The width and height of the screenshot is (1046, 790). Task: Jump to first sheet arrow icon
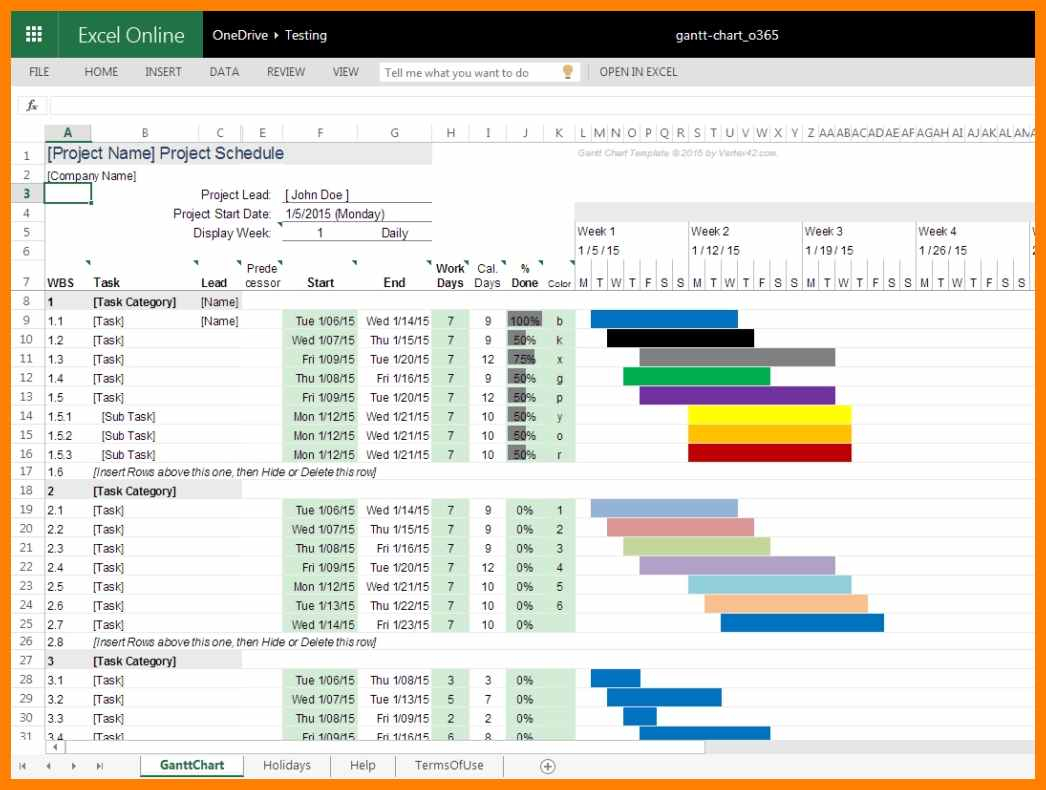point(23,766)
